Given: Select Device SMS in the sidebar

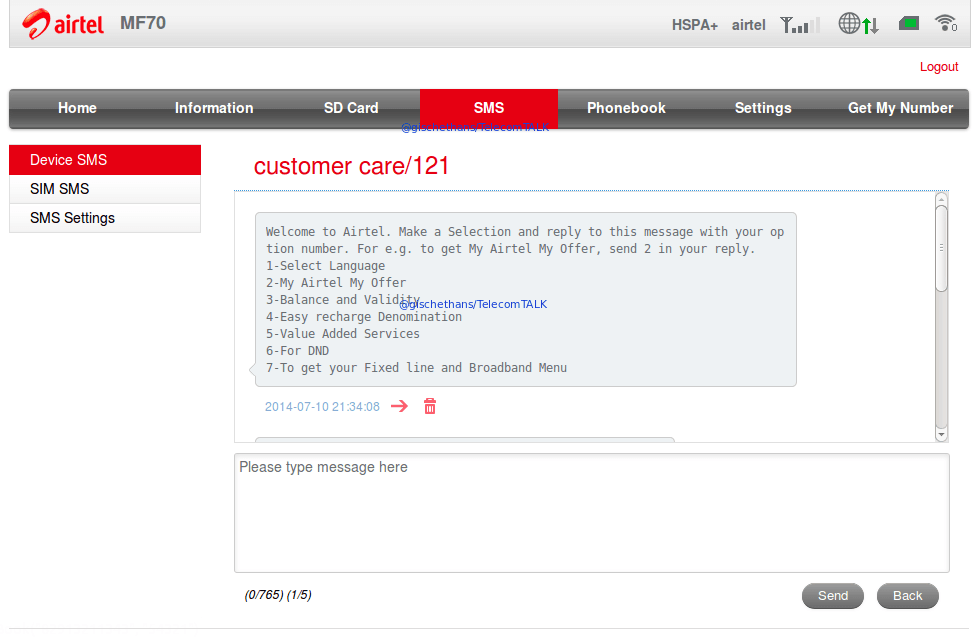Looking at the screenshot, I should 105,160.
